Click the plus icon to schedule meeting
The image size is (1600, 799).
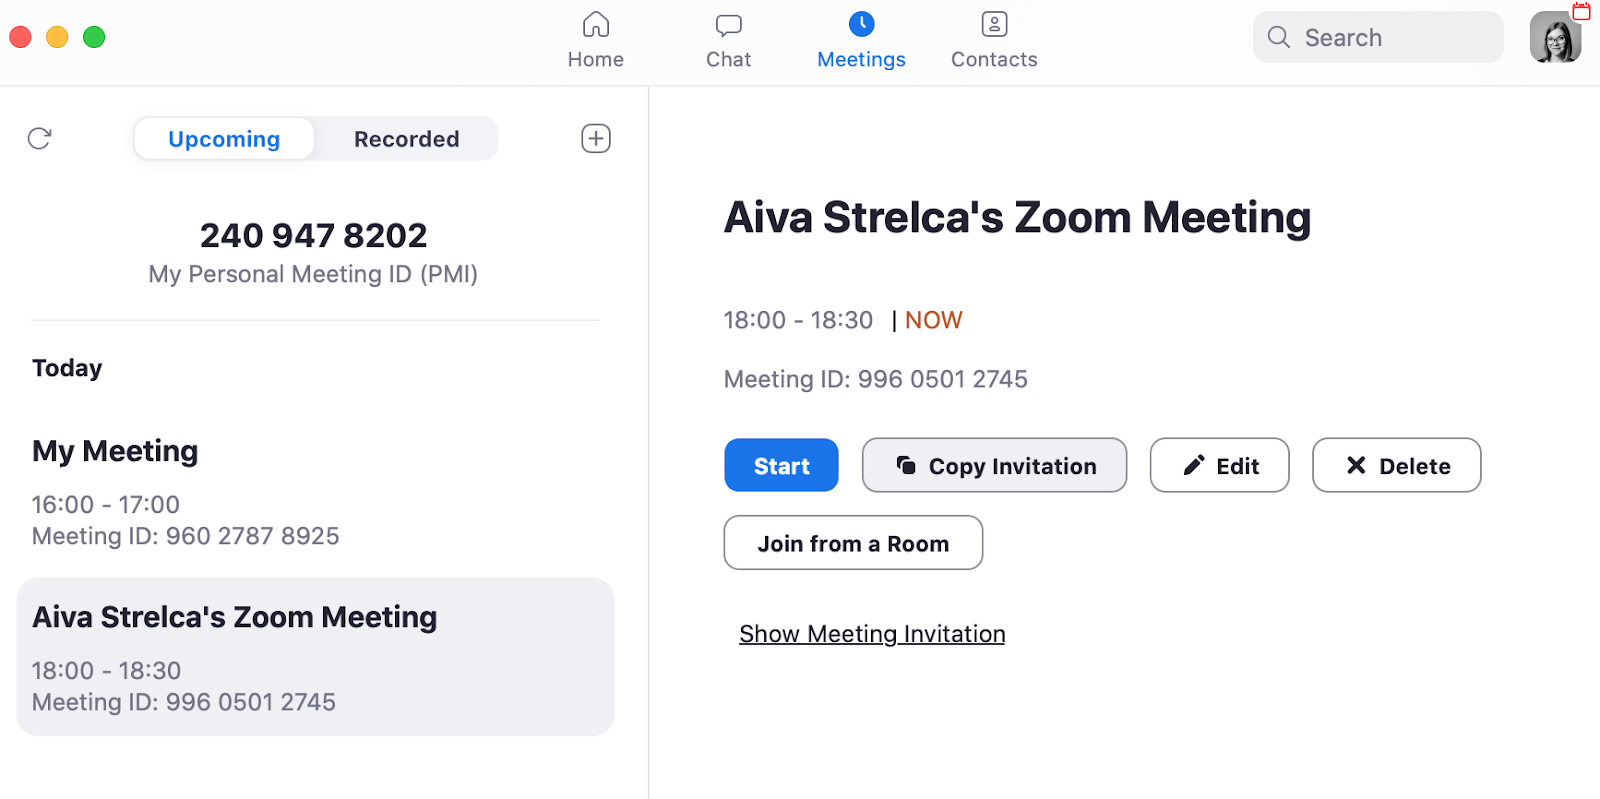[x=596, y=138]
